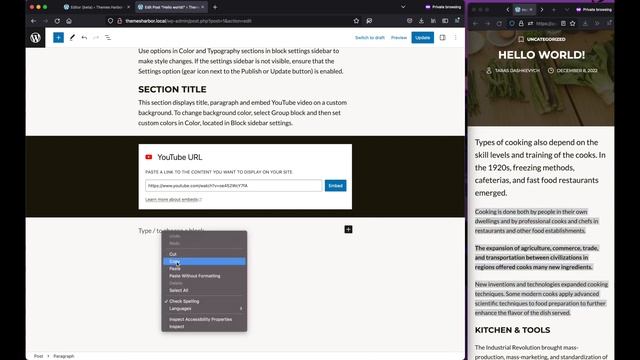Screen dimensions: 640x360
Task: Click the Update button
Action: point(422,38)
